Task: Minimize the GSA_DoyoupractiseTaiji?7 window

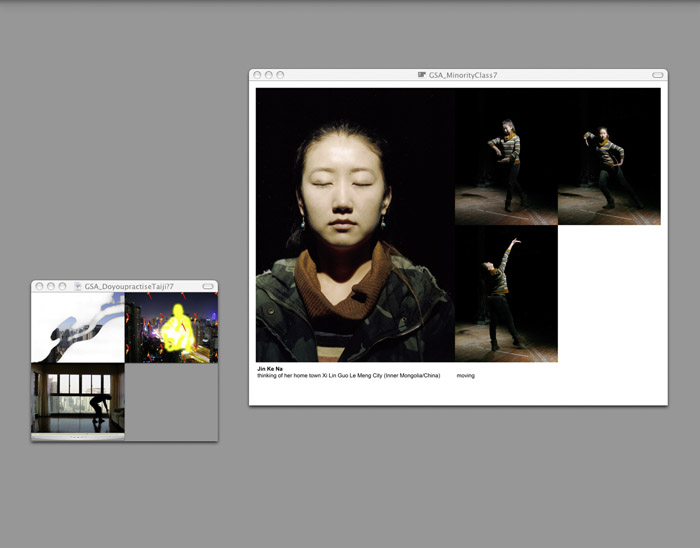Action: point(51,286)
